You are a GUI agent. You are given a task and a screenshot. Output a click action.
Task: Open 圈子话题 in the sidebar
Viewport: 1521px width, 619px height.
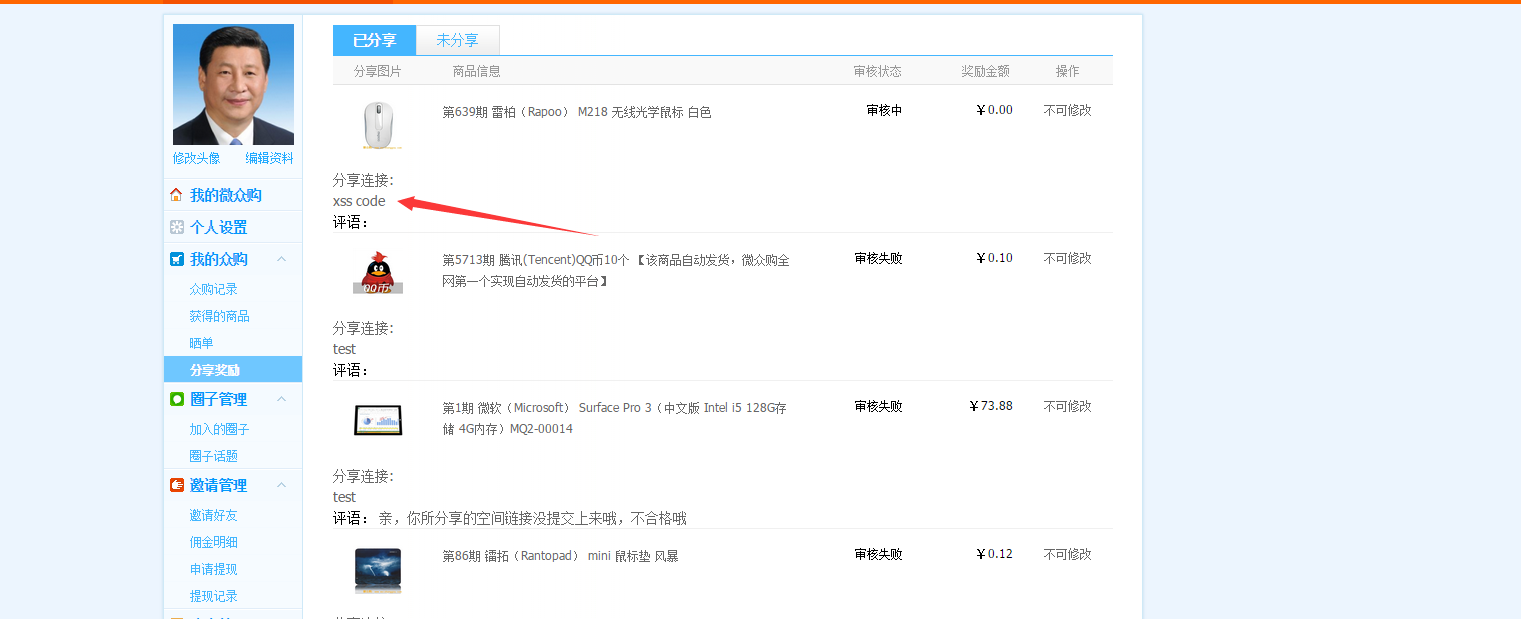click(213, 456)
